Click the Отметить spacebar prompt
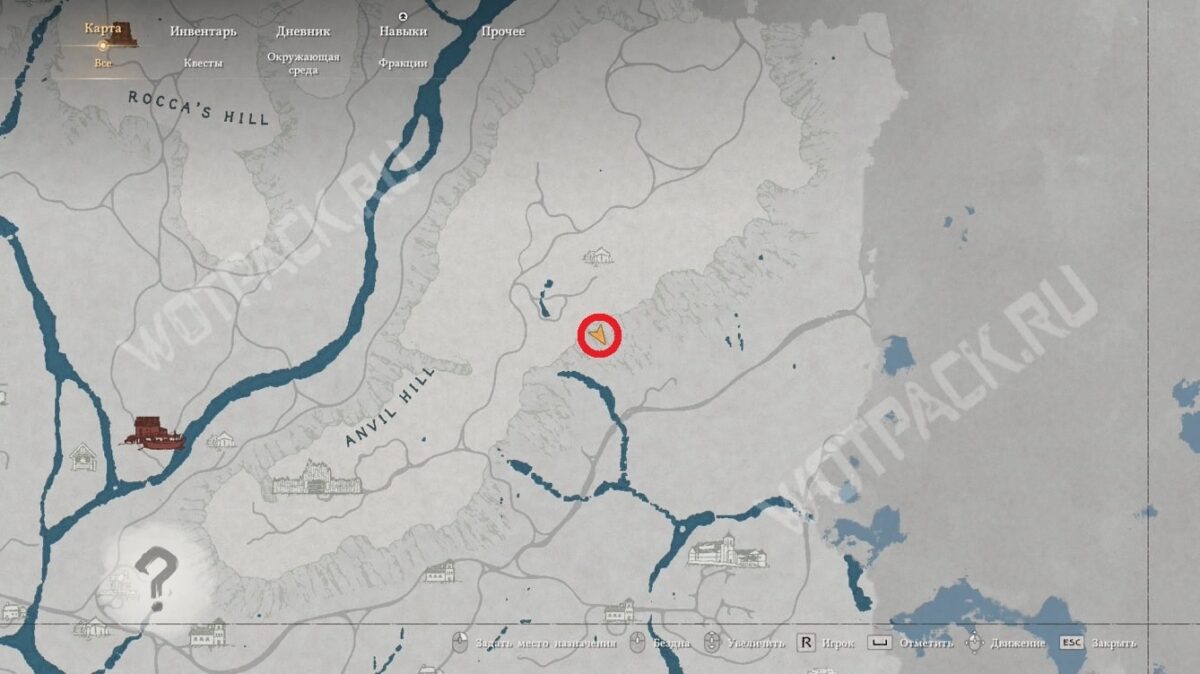The image size is (1200, 674). [908, 643]
